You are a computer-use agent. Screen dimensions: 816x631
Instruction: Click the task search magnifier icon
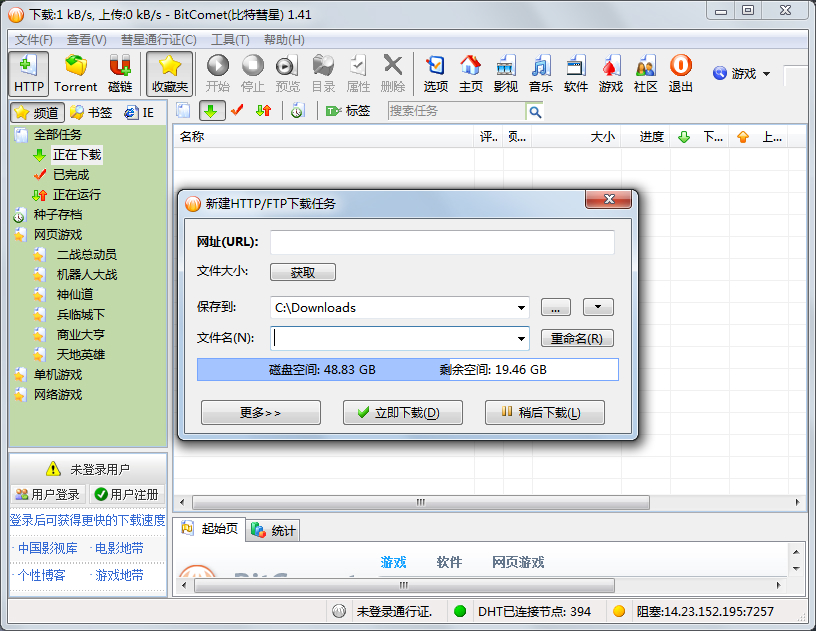coord(535,111)
